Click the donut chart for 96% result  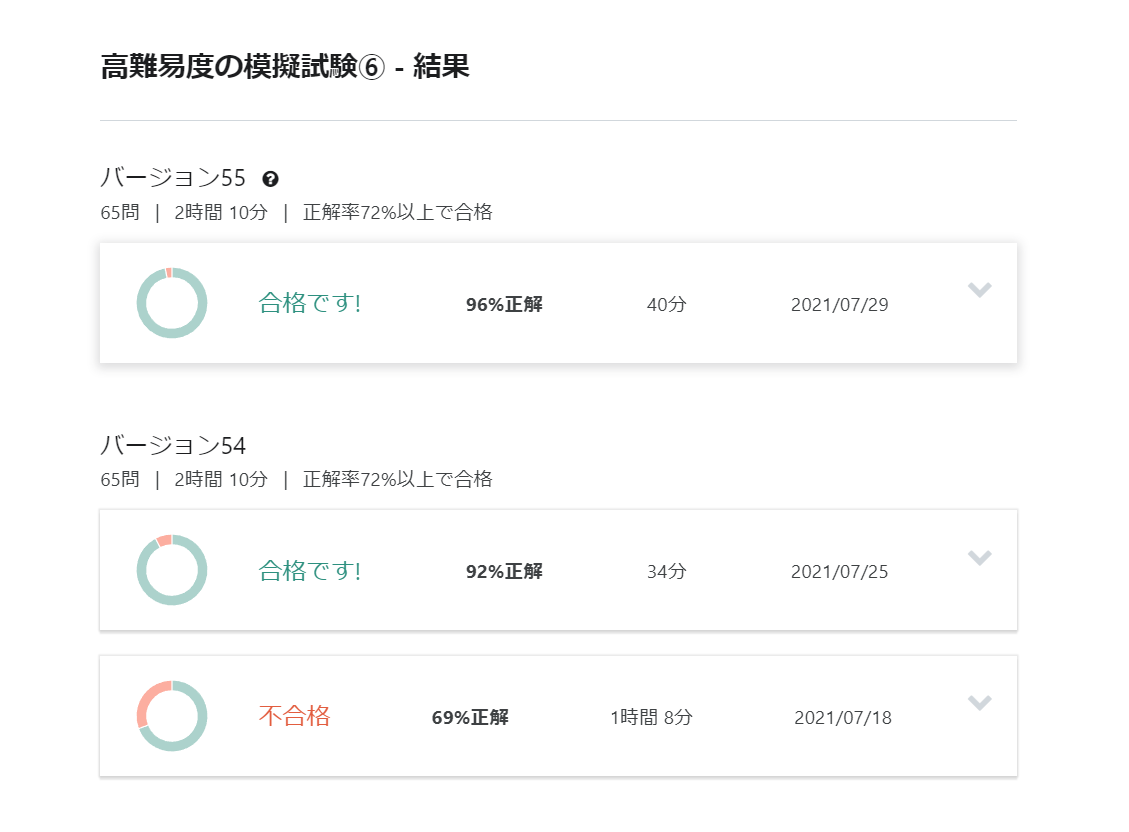pos(172,302)
